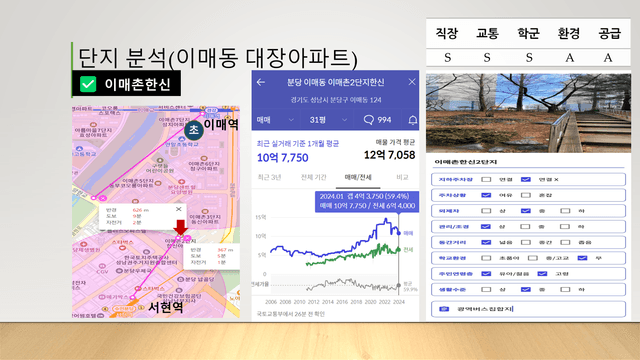Click the pink X marker left of 이매촌5단지
Viewport: 640px width, 360px height.
(x=103, y=198)
